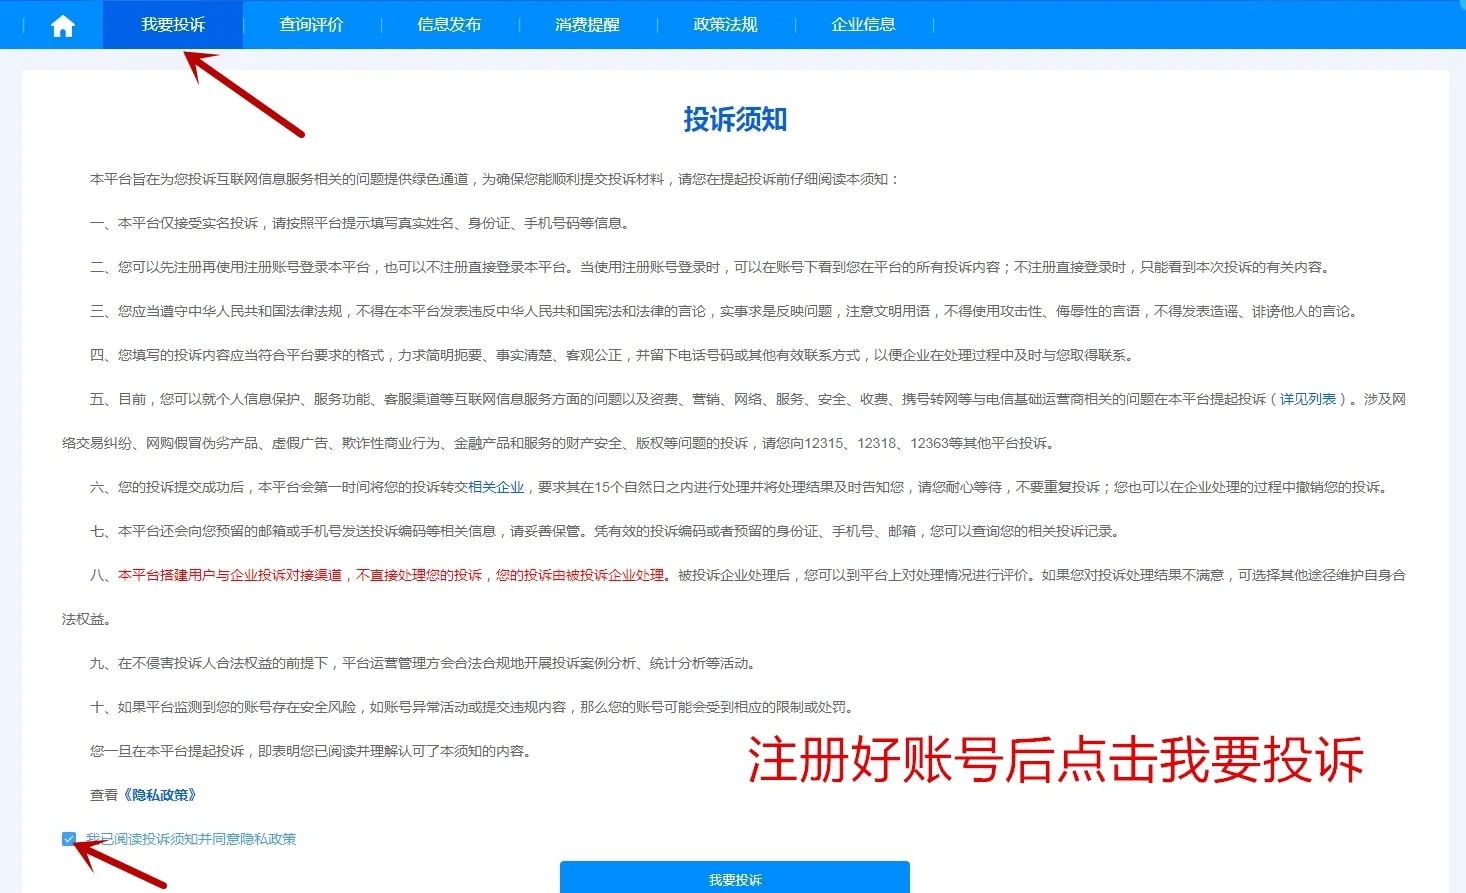Open the 相关企业 link in notice item six
The width and height of the screenshot is (1466, 893).
[x=498, y=487]
